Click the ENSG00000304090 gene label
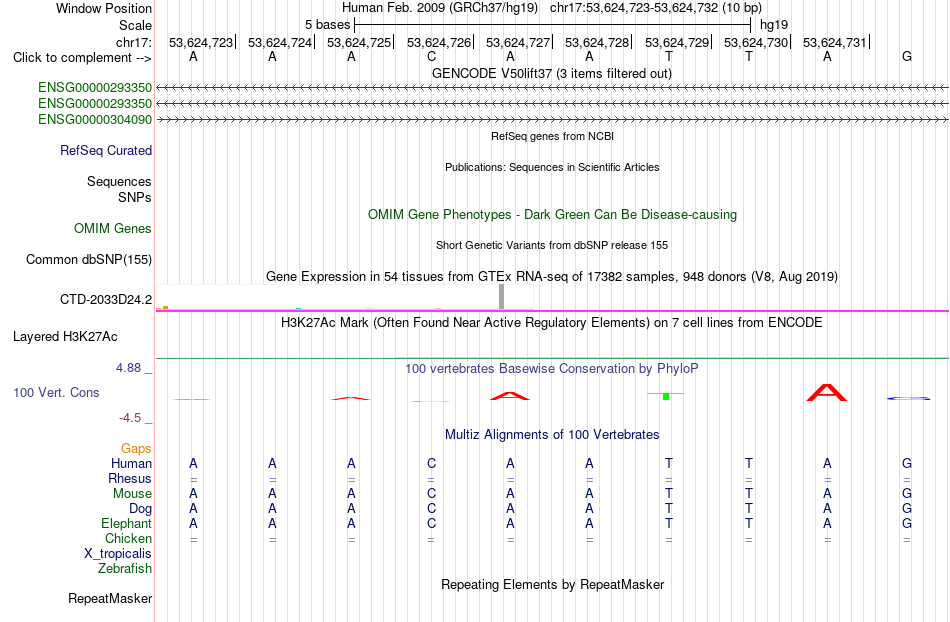950x622 pixels. 95,119
